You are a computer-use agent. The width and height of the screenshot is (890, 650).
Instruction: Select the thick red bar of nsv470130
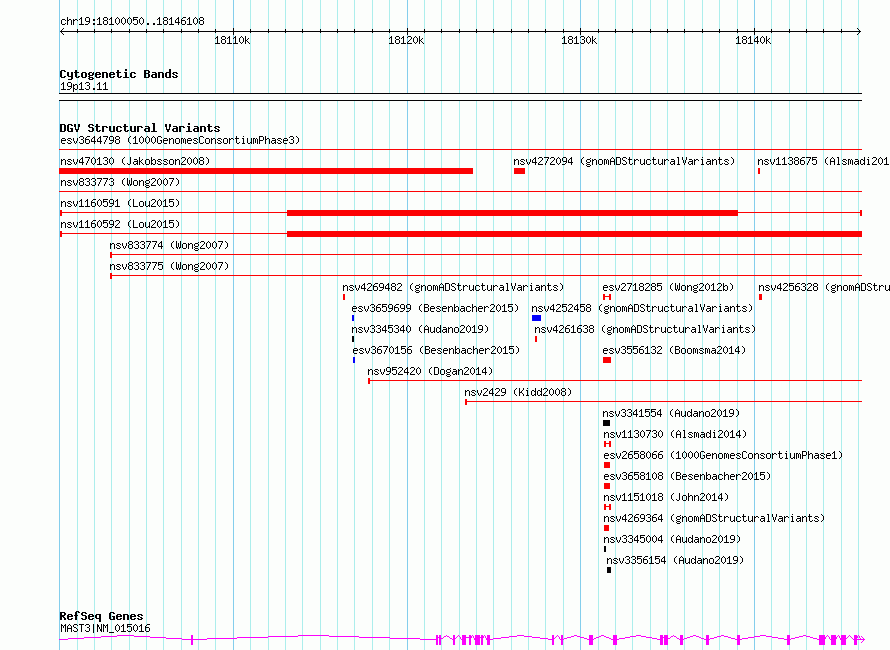[266, 171]
